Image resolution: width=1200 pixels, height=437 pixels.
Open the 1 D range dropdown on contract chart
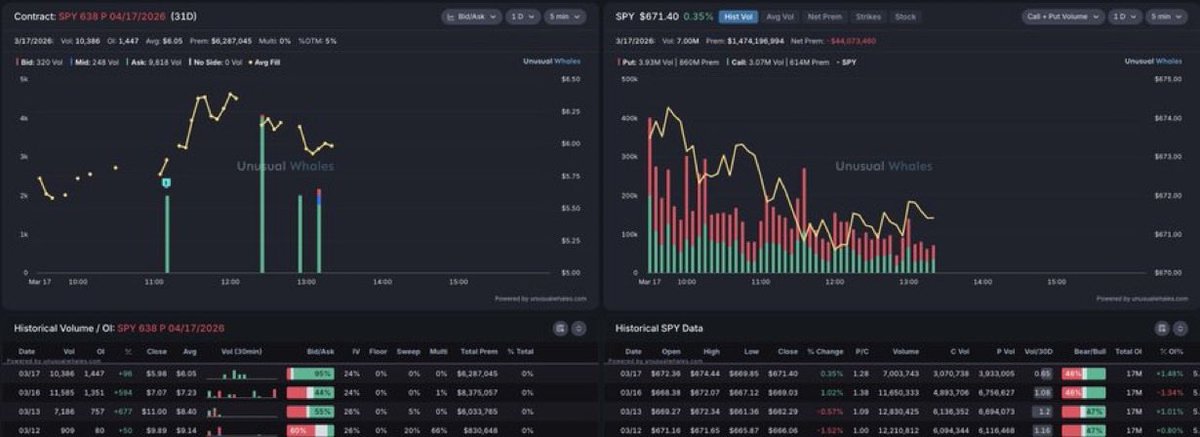click(x=525, y=17)
